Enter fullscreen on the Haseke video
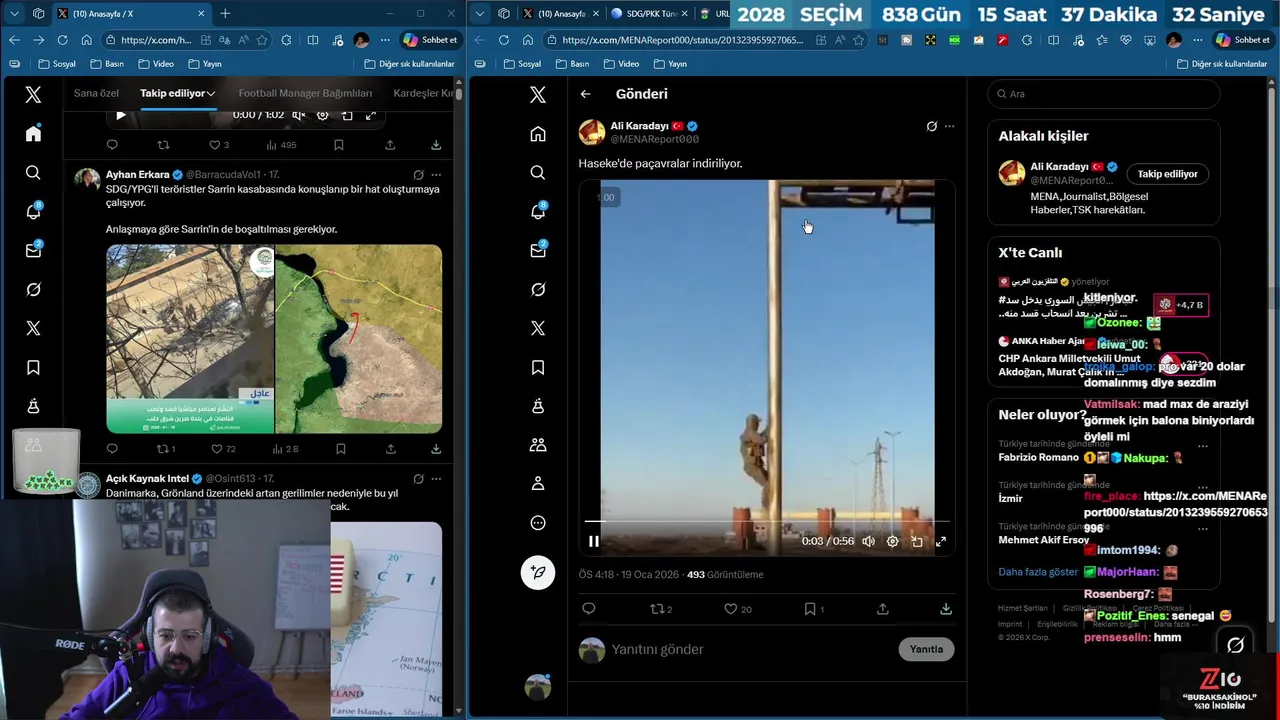Viewport: 1280px width, 720px height. [x=941, y=541]
